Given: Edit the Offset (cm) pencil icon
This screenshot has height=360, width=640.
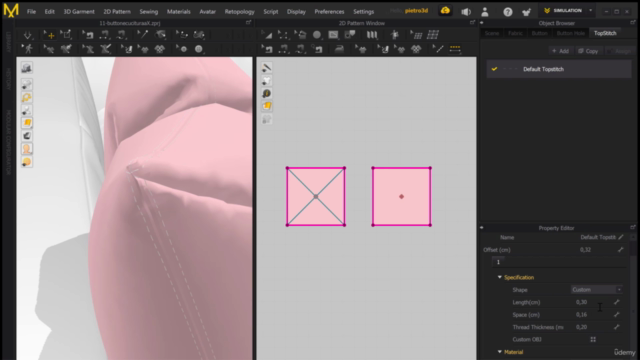Looking at the screenshot, I should point(620,249).
